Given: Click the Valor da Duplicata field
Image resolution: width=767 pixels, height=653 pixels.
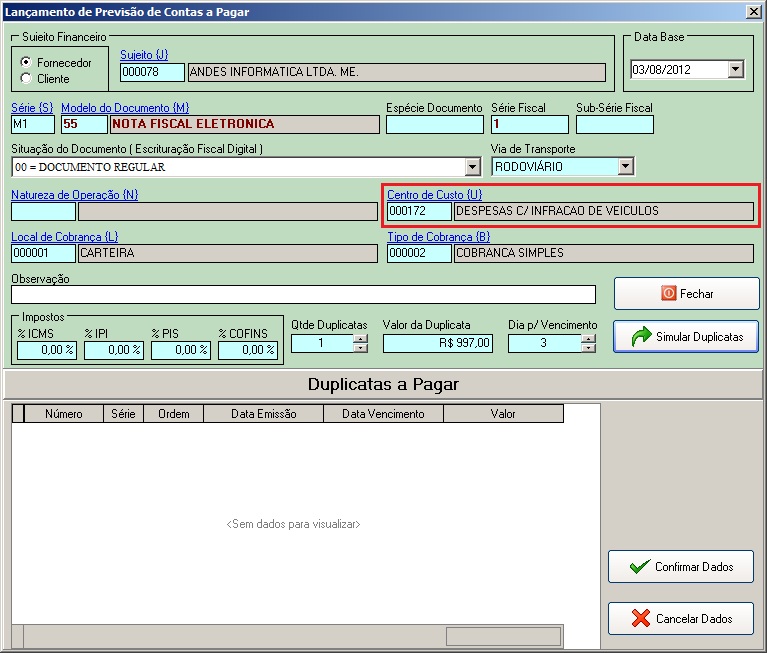Looking at the screenshot, I should tap(438, 343).
